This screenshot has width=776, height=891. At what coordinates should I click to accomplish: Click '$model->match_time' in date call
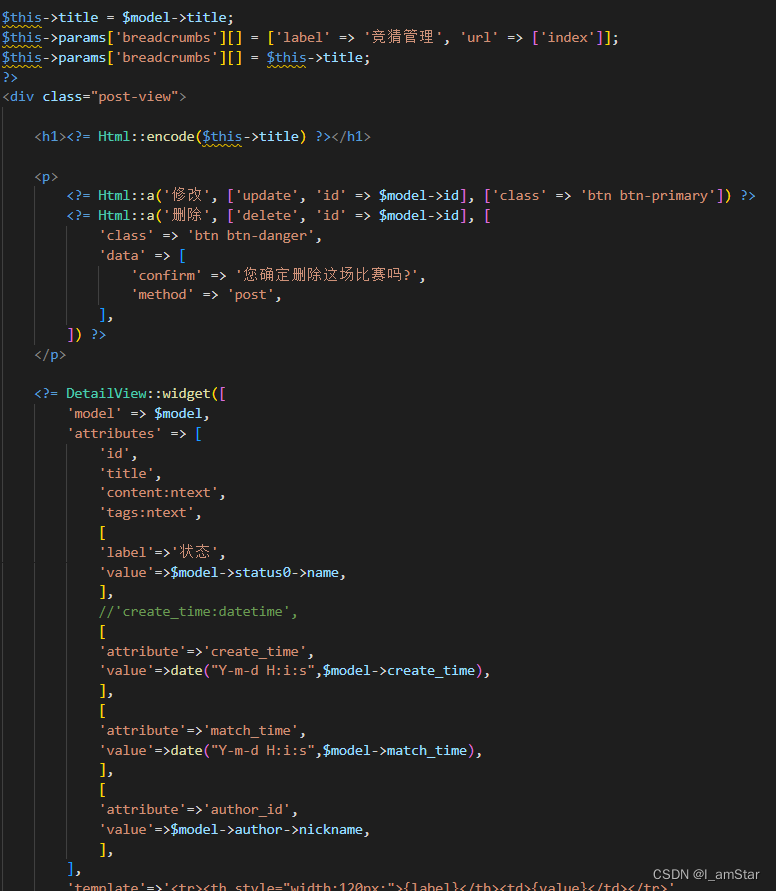coord(395,750)
